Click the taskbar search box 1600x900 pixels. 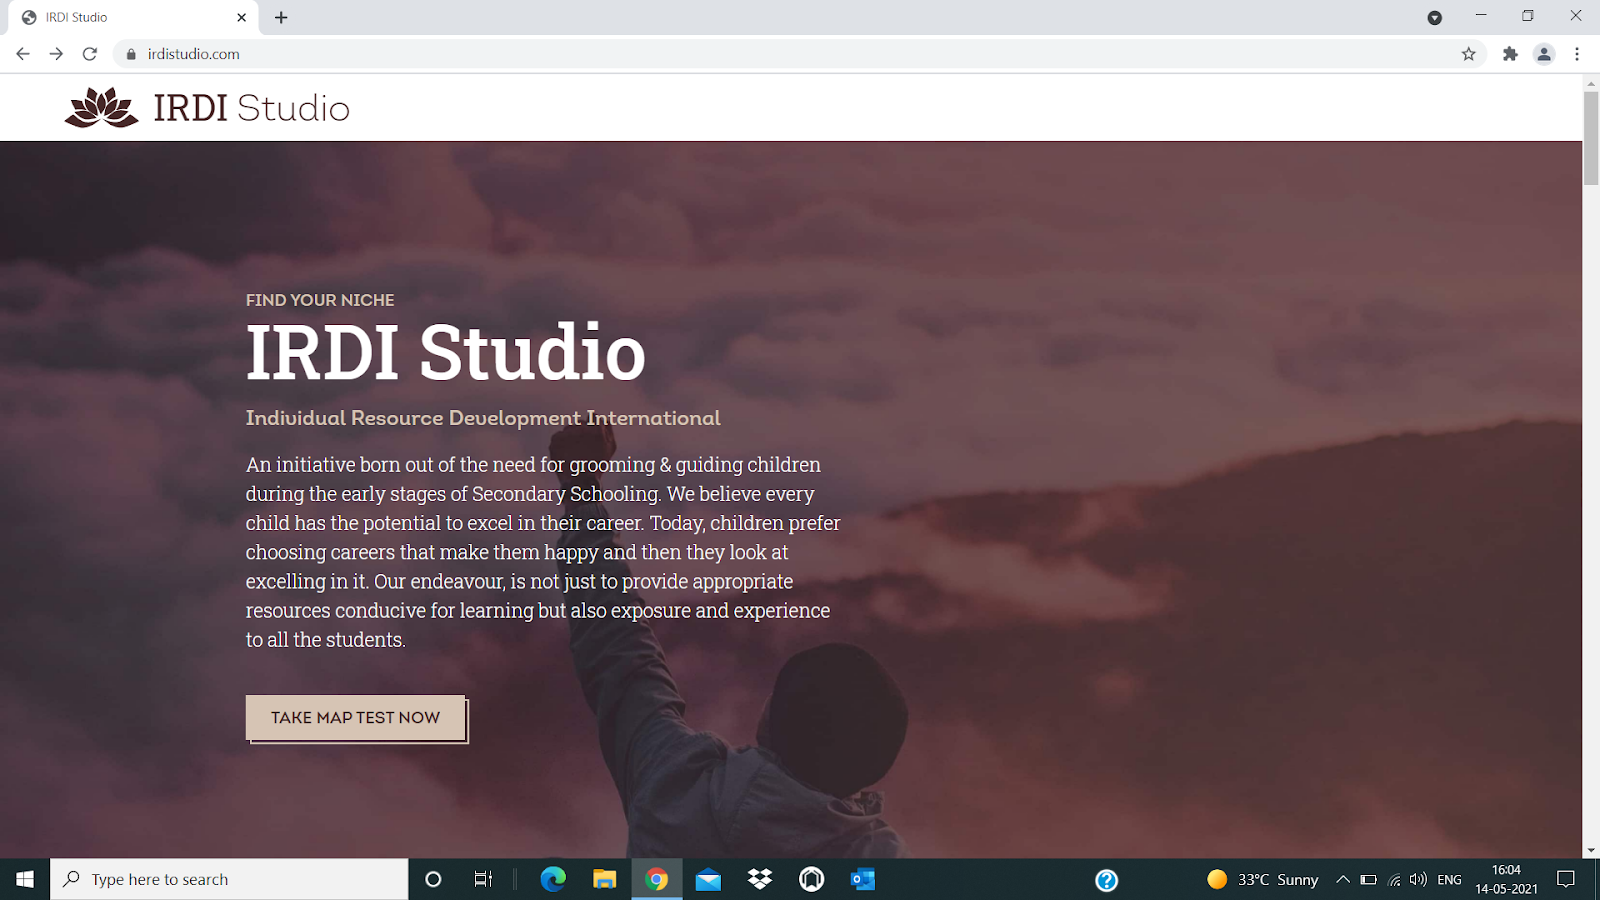229,879
